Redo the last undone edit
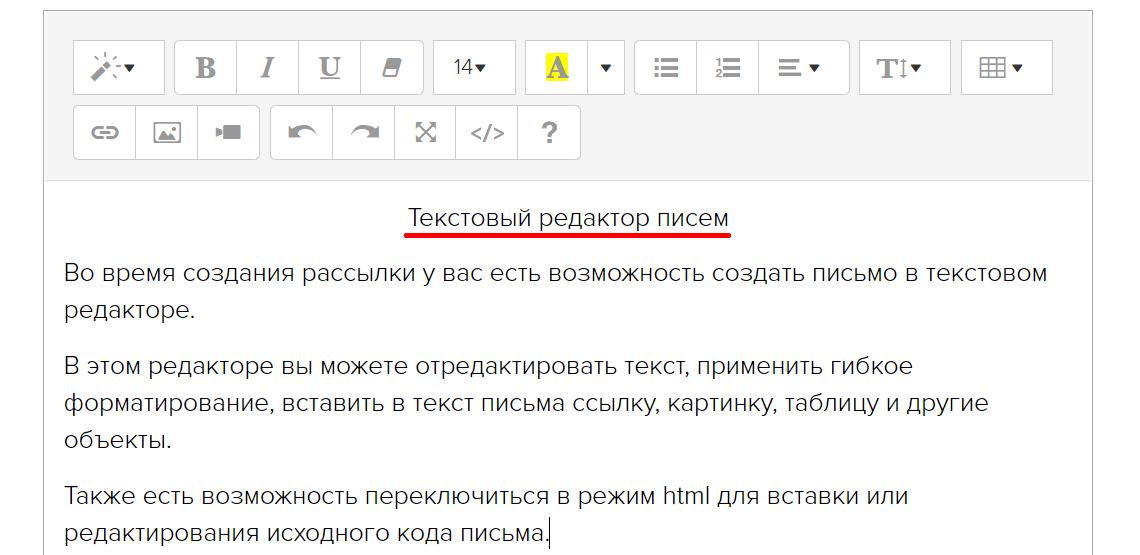Viewport: 1140px width, 555px height. pos(364,133)
